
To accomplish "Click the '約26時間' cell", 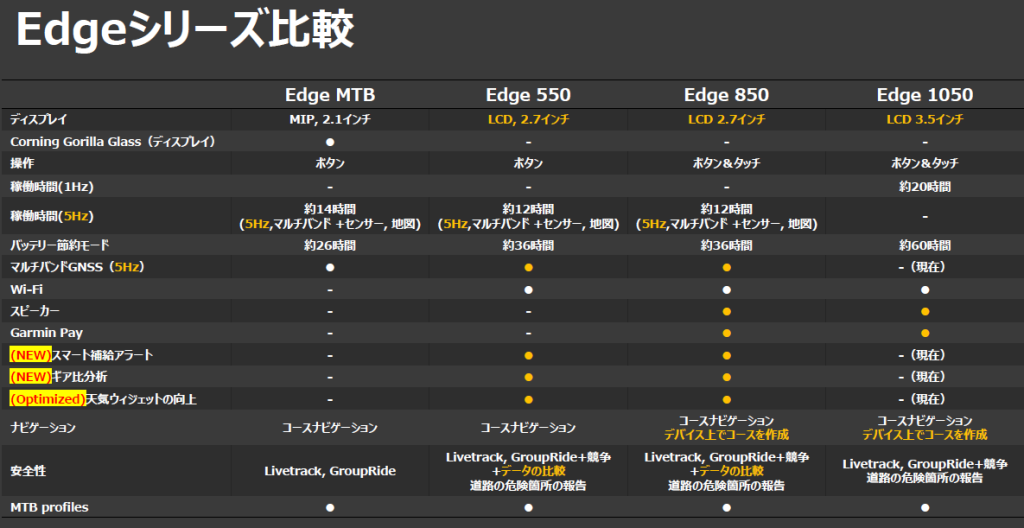I will click(x=330, y=246).
